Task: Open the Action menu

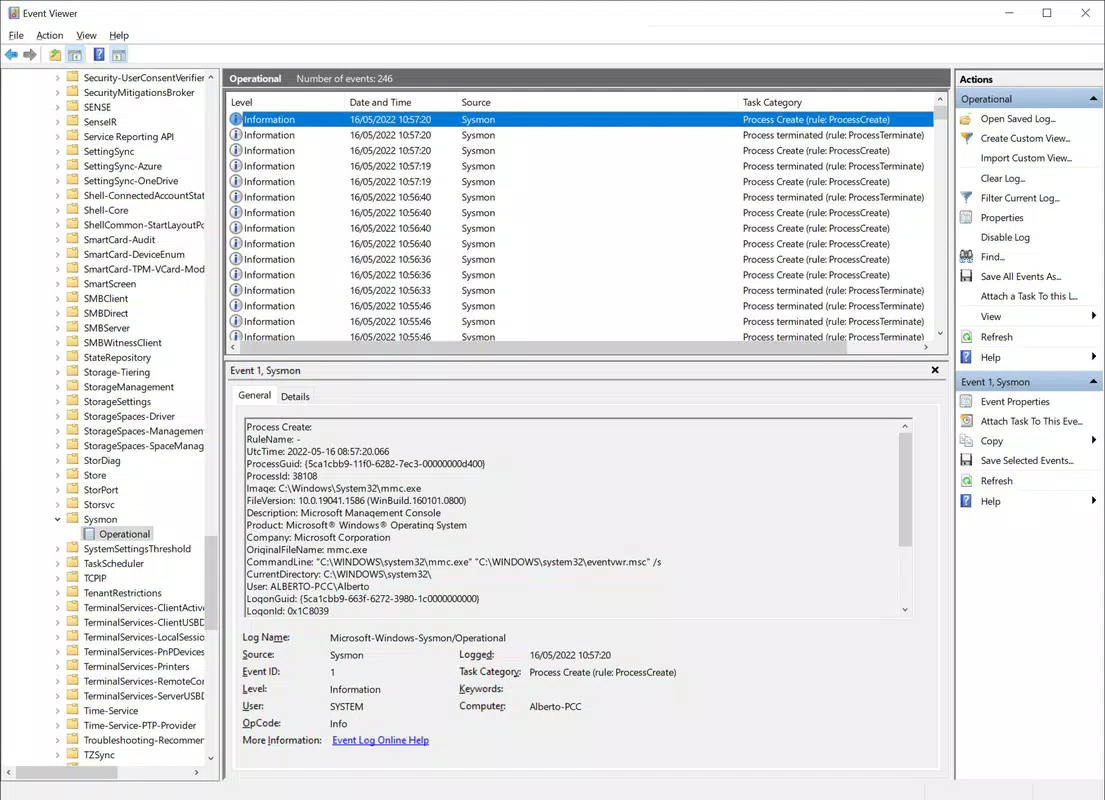Action: [49, 35]
